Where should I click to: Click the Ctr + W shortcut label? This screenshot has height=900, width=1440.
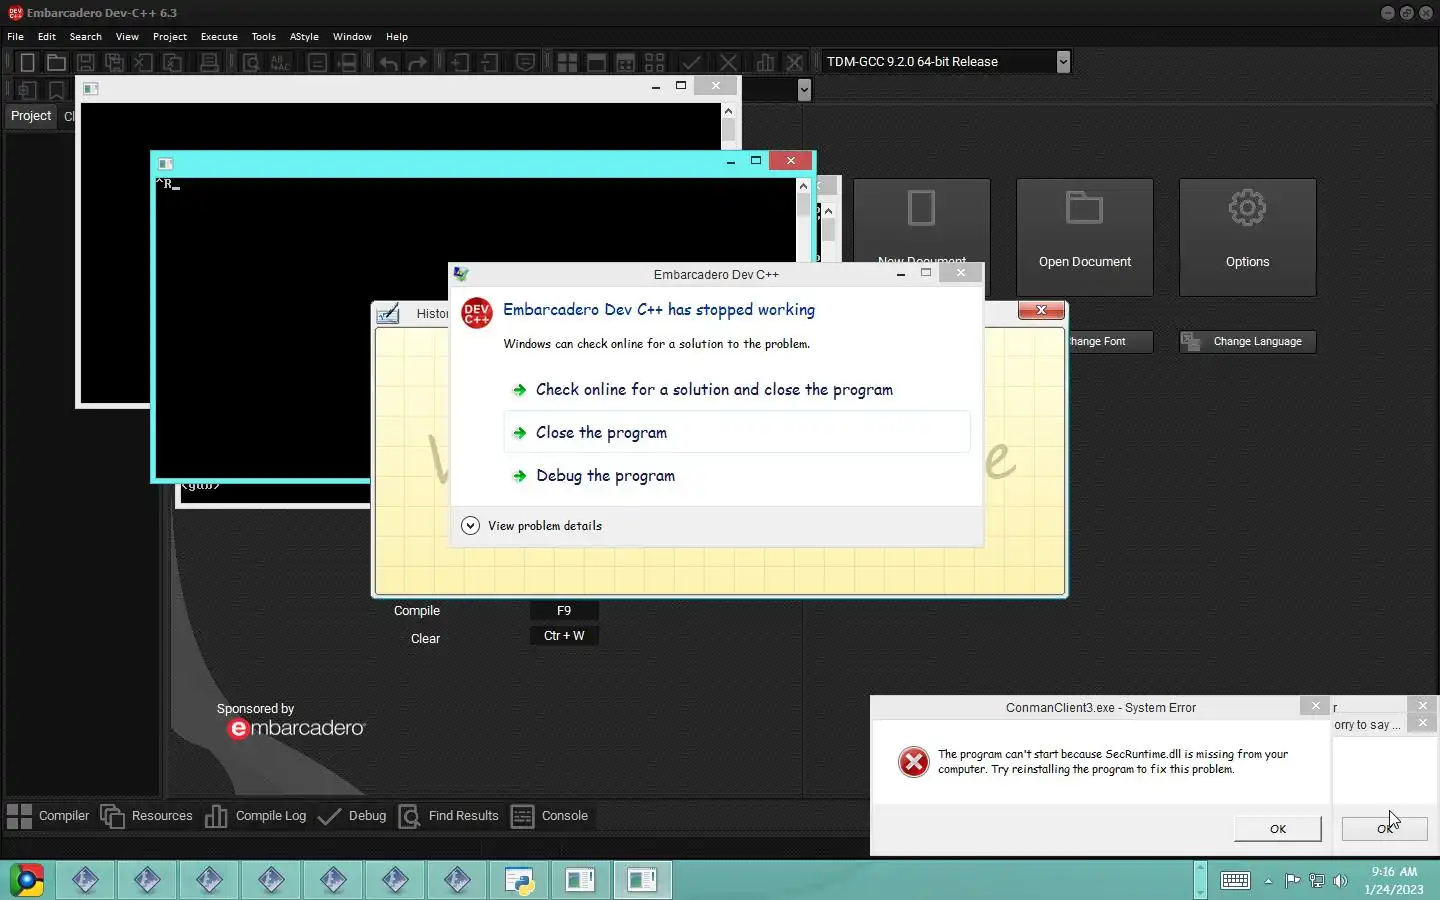pyautogui.click(x=564, y=636)
